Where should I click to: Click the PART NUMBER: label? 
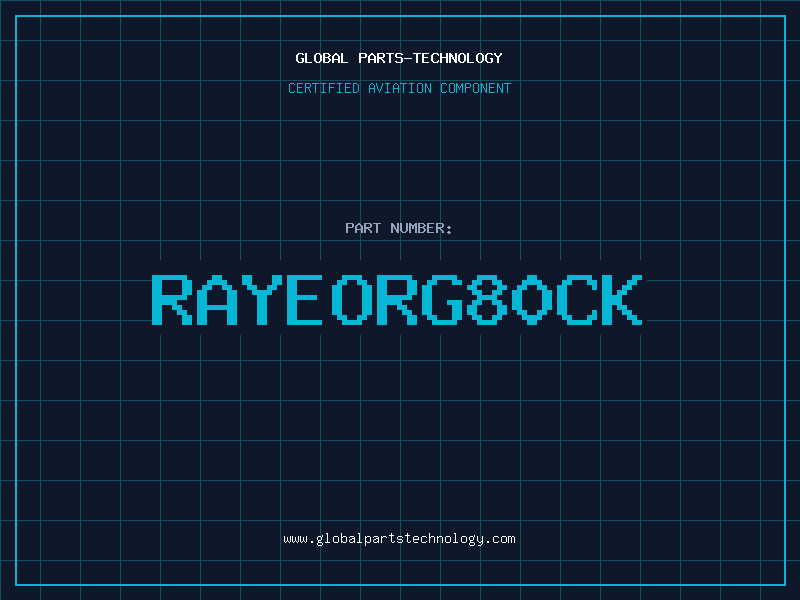[x=399, y=228]
